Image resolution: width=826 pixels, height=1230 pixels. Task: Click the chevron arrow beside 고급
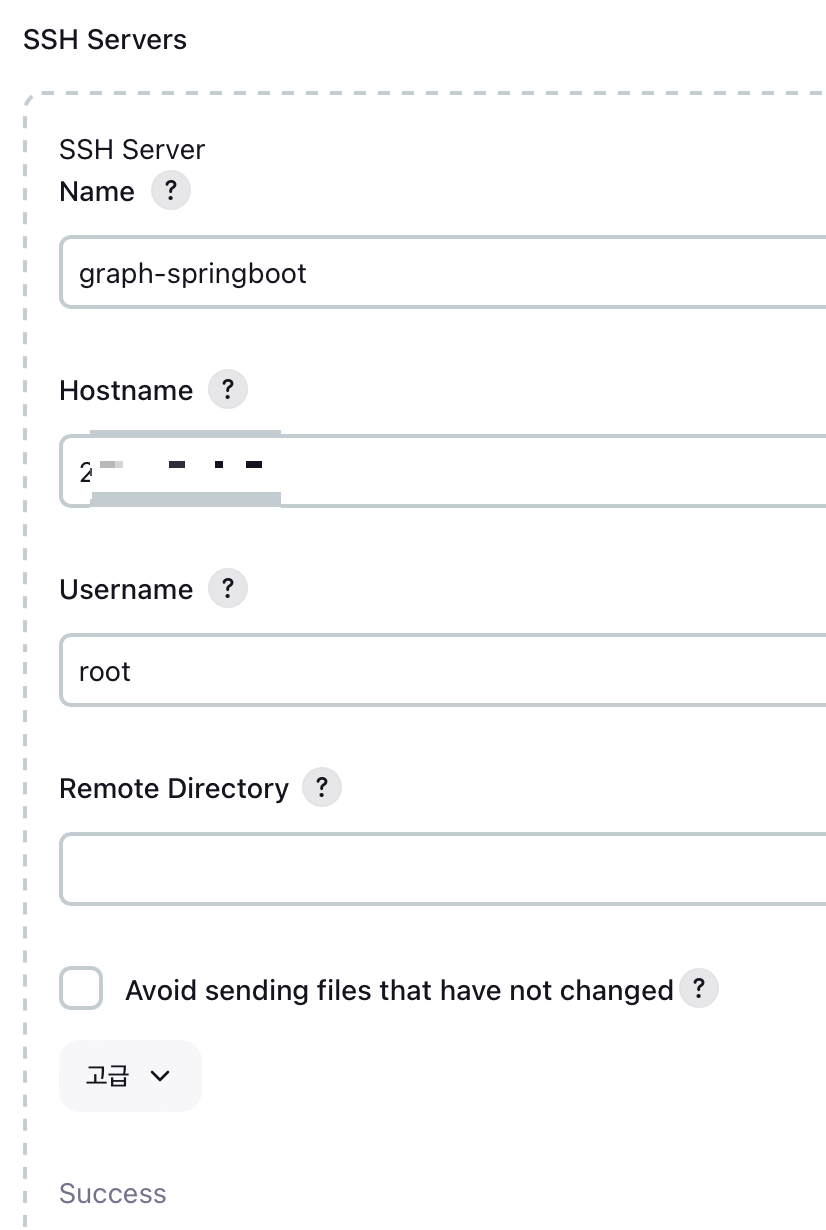160,1076
